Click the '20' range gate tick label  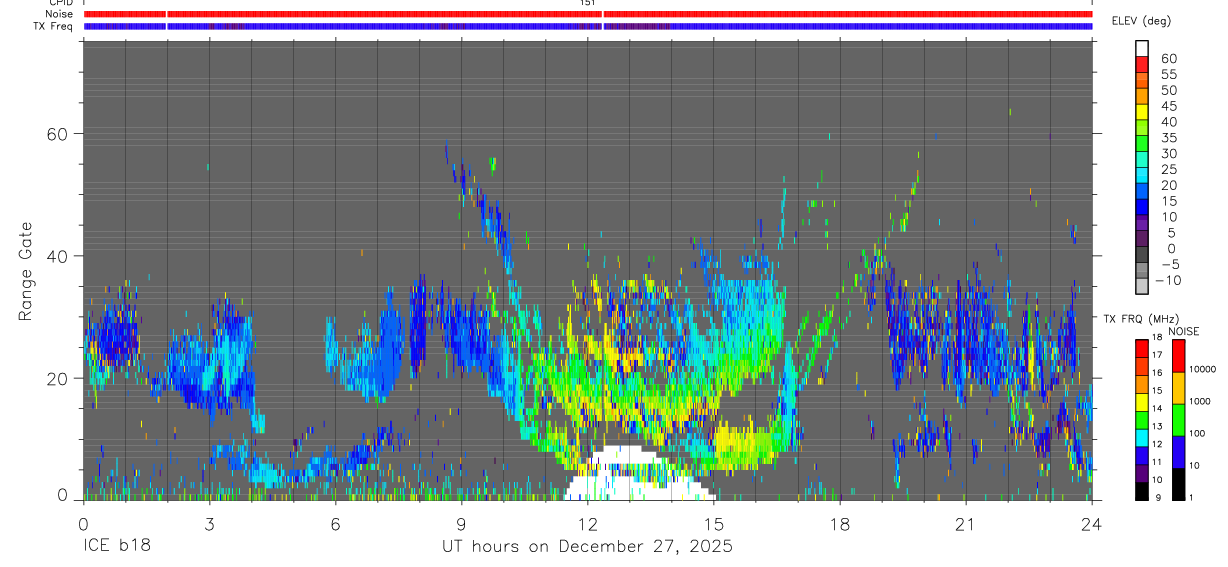pos(59,379)
